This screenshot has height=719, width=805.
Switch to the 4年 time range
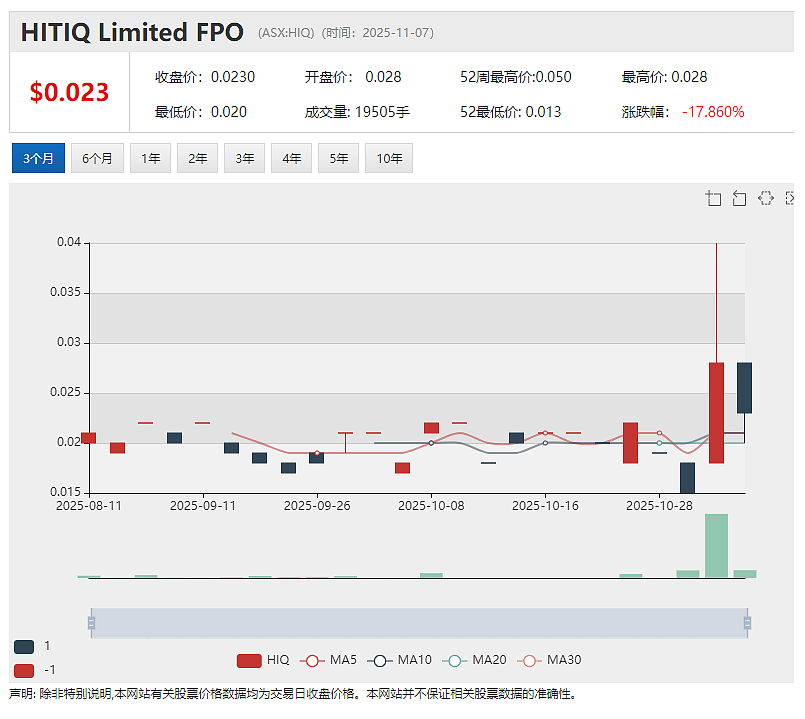[292, 158]
